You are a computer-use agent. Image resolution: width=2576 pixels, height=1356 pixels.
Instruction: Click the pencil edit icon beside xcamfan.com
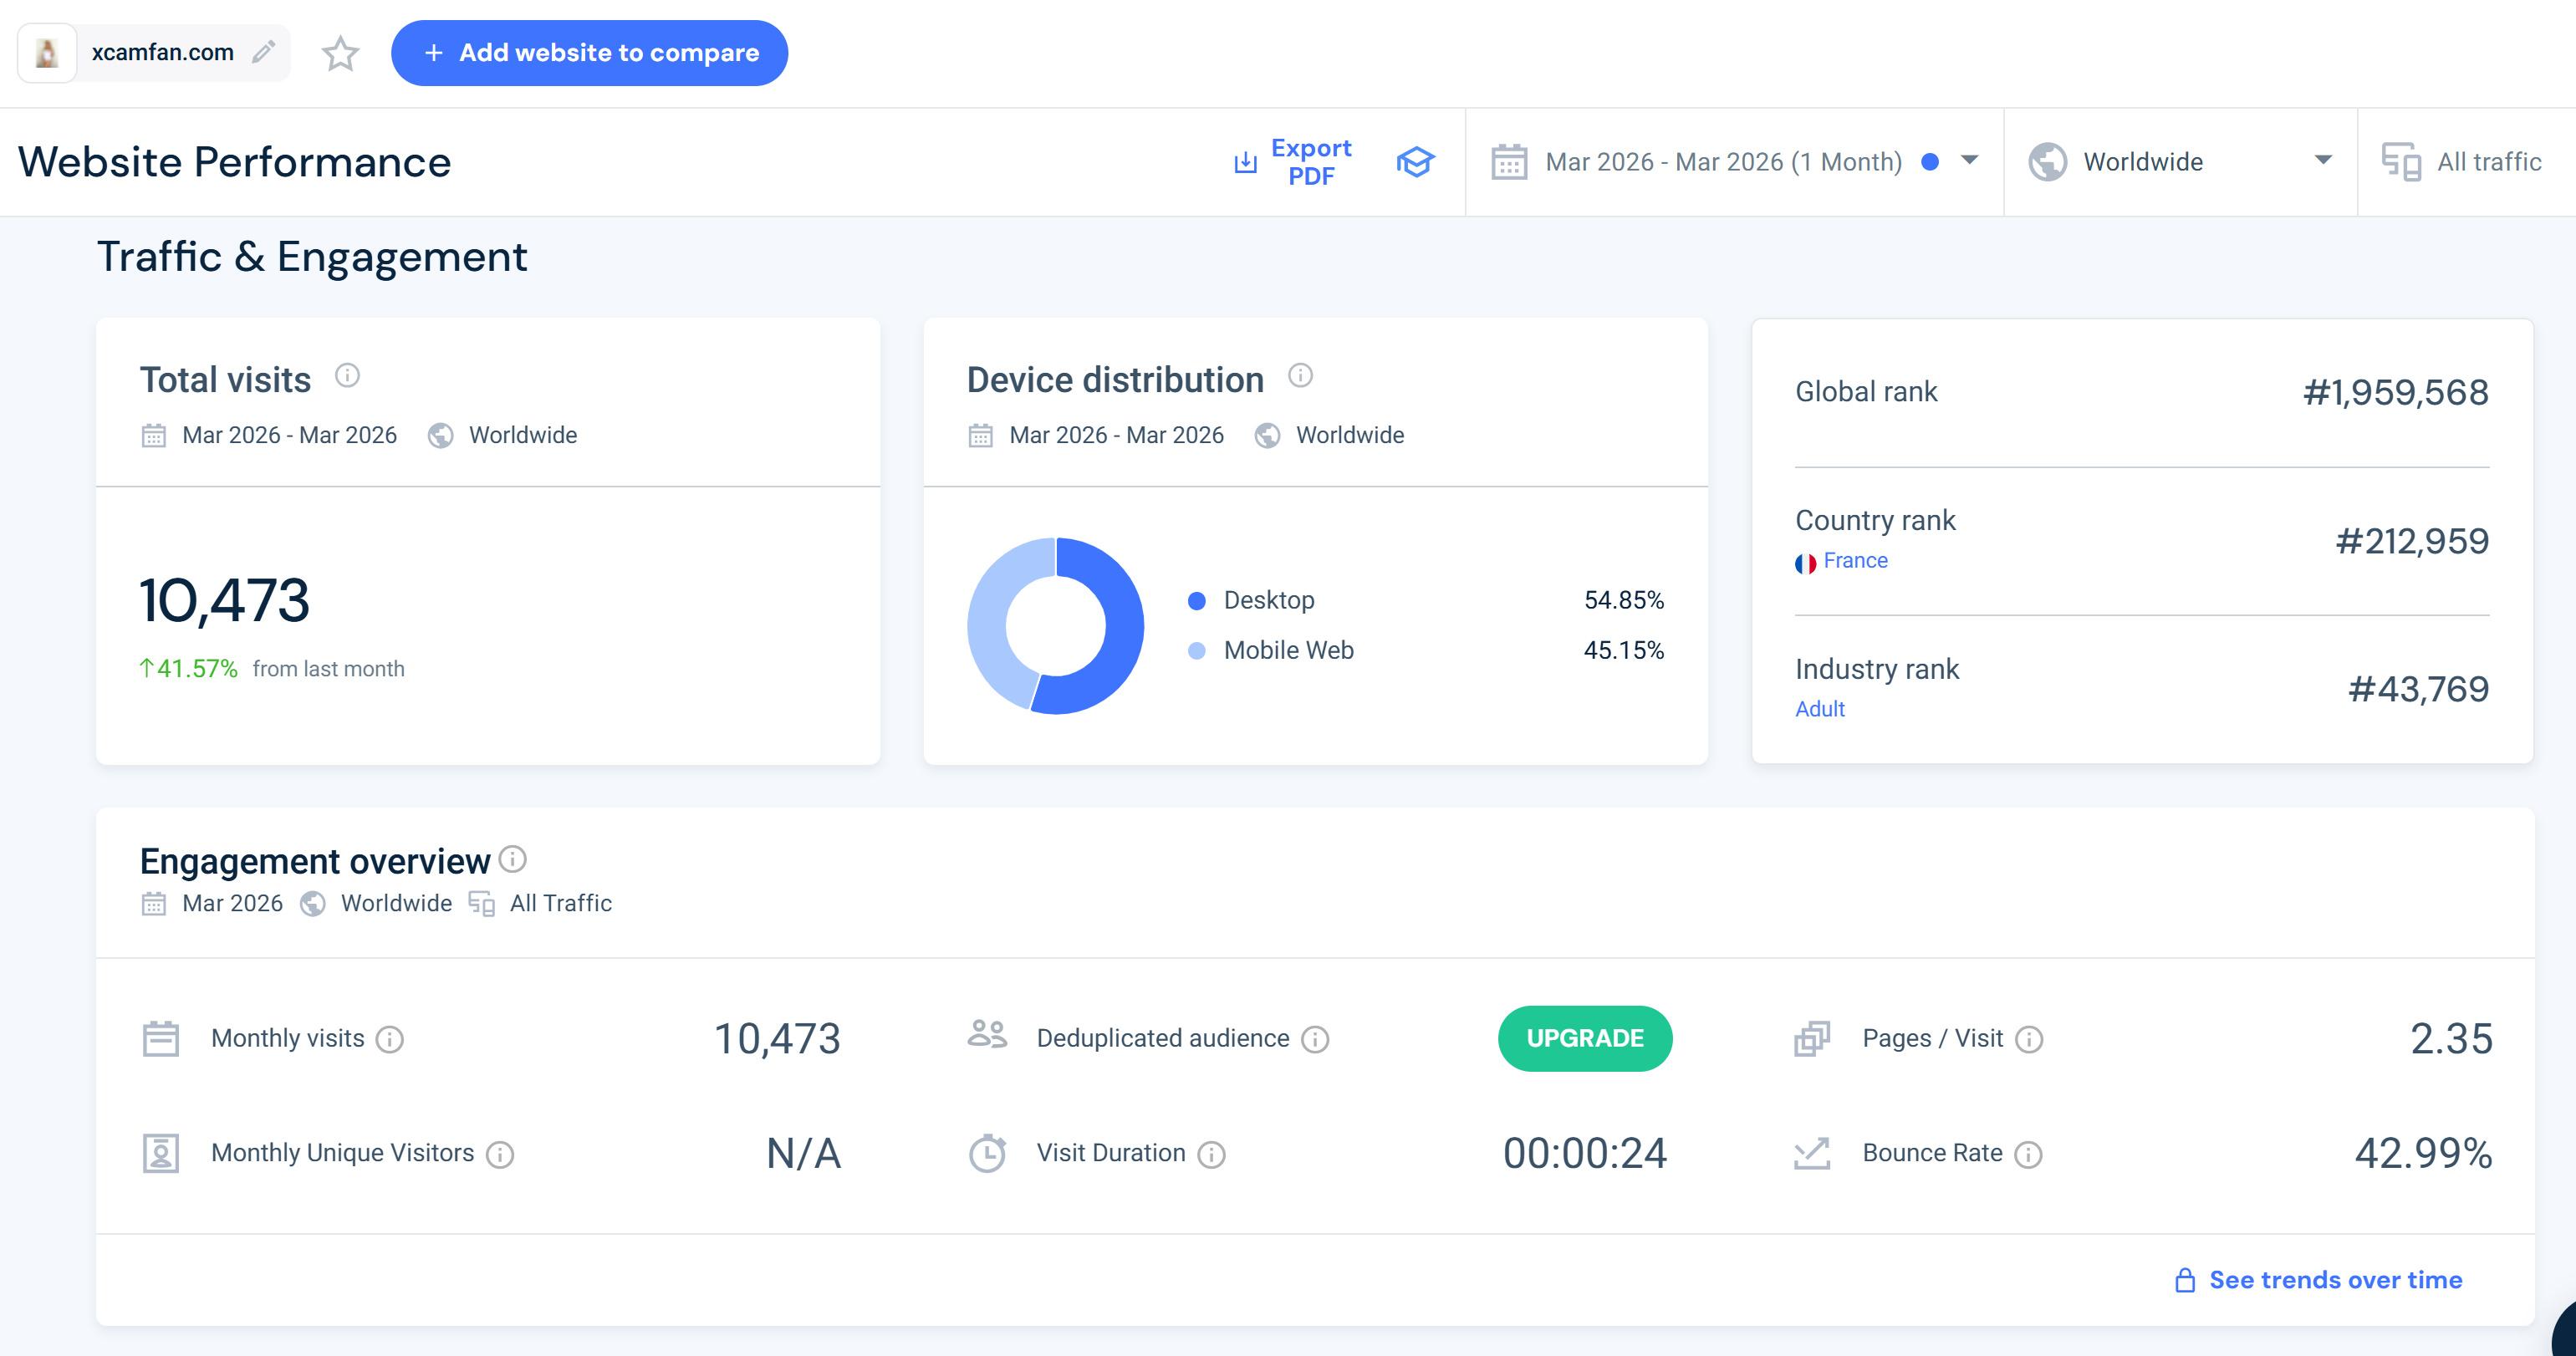coord(263,52)
